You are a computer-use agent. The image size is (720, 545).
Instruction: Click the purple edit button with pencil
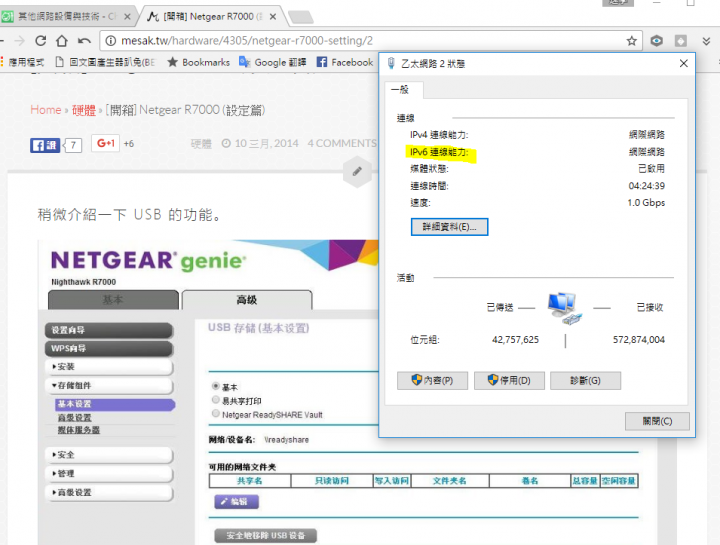[236, 501]
